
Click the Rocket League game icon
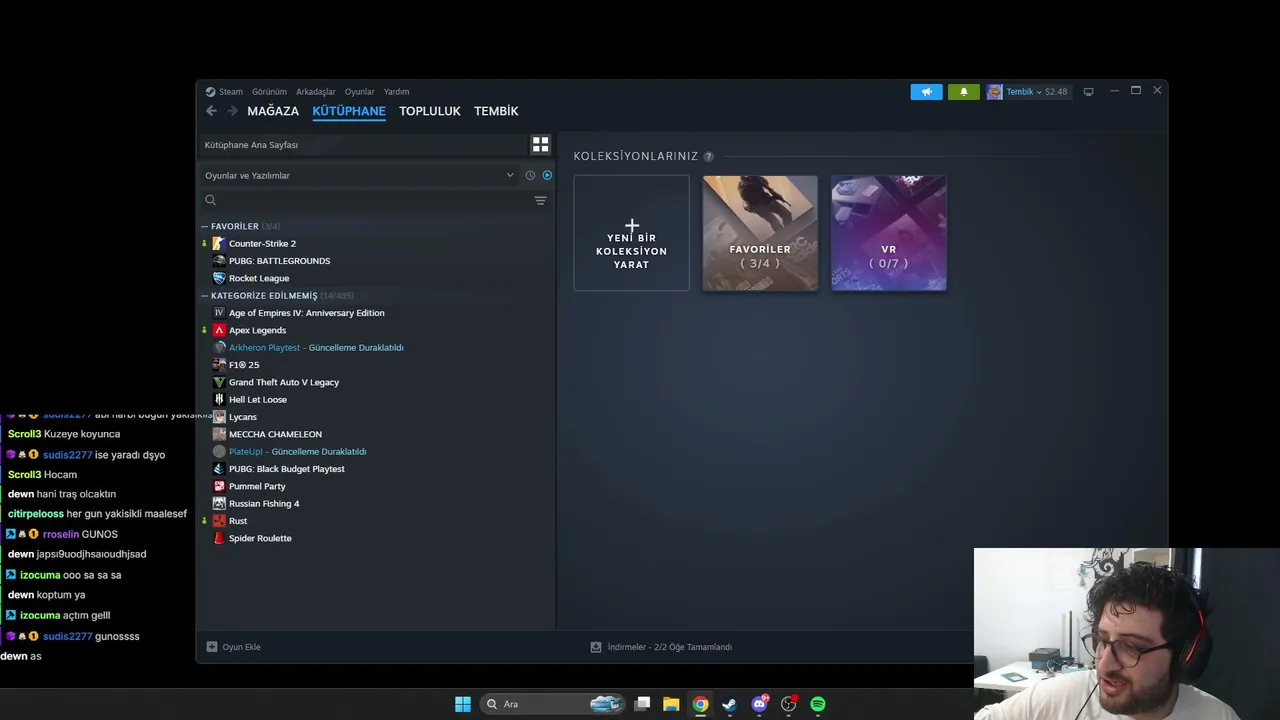[219, 278]
